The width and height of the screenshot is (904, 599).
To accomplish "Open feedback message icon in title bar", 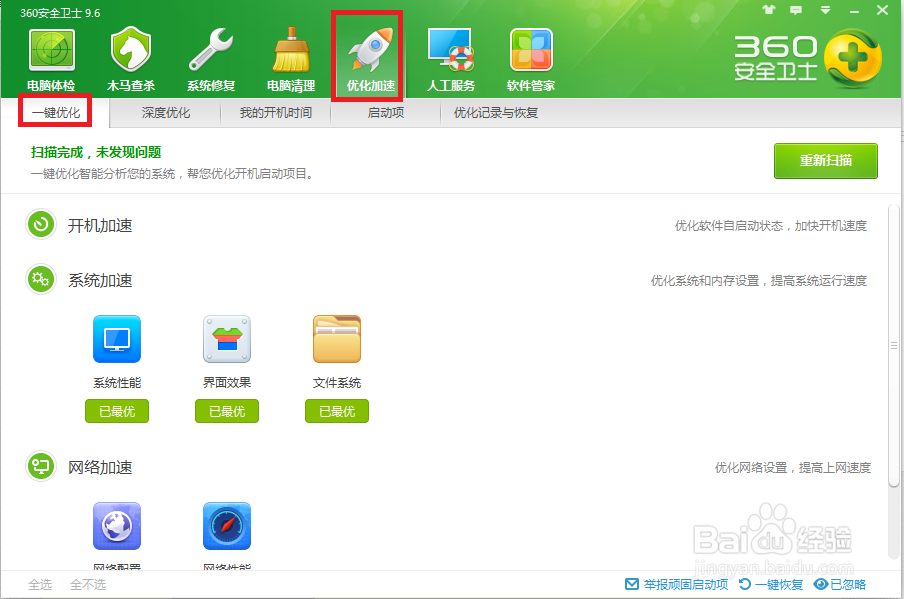I will (x=796, y=10).
